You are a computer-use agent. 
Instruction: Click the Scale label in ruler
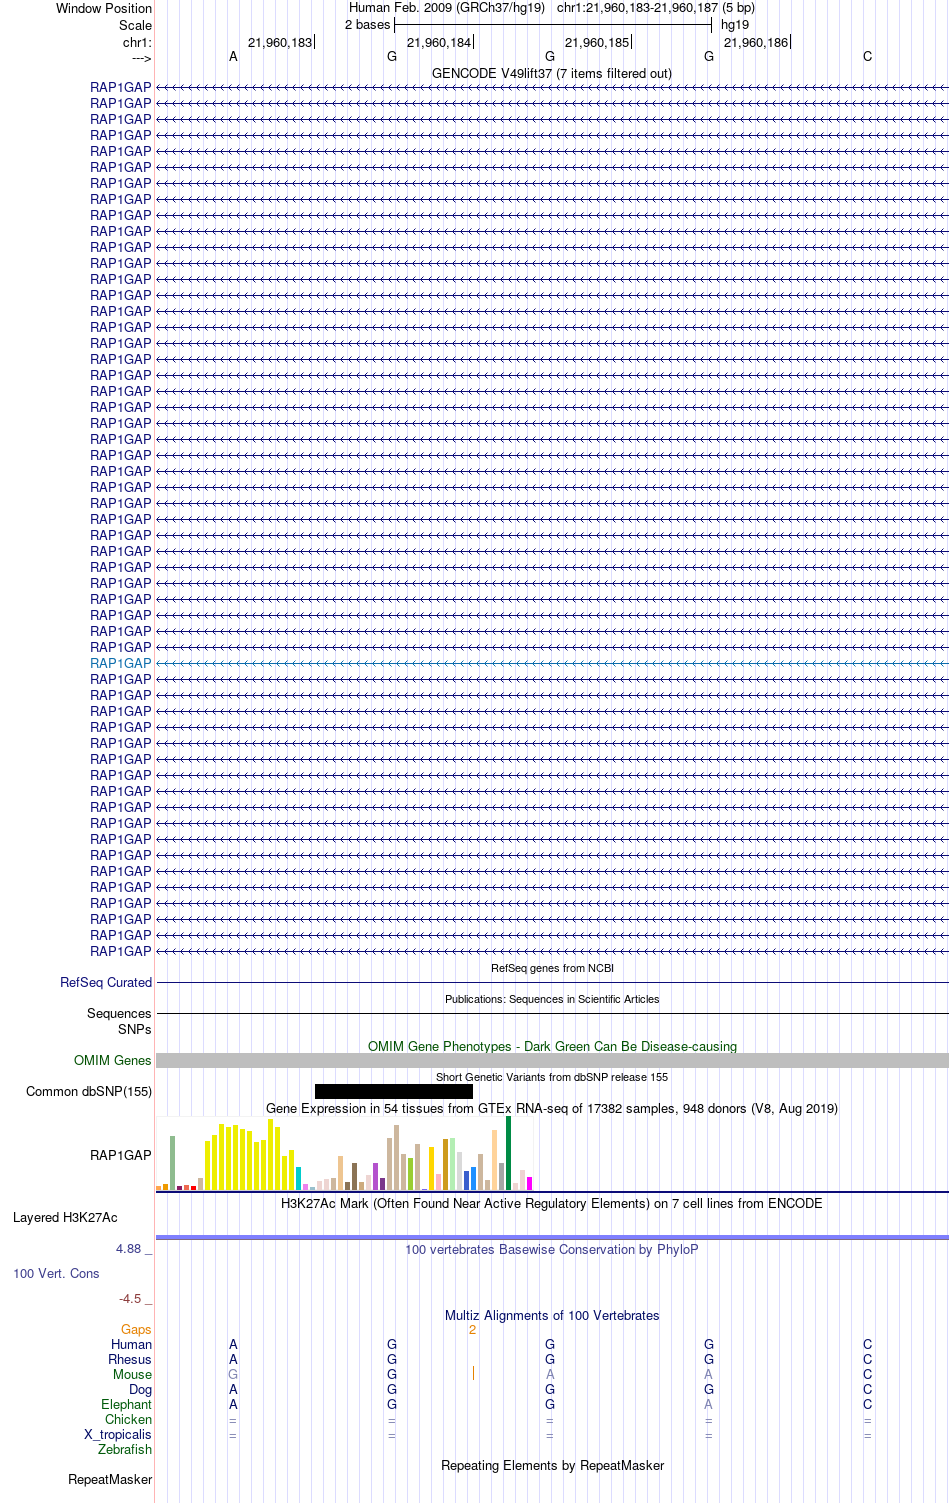[135, 25]
